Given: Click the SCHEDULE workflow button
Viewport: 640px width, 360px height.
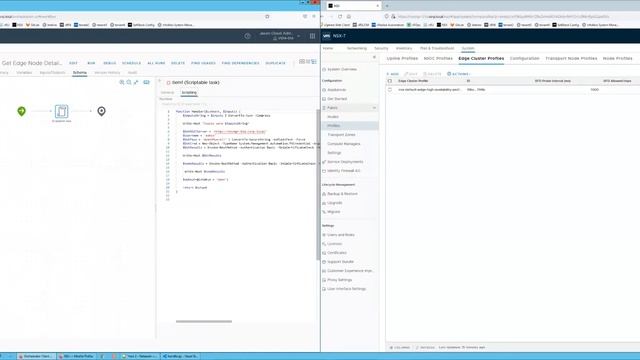Looking at the screenshot, I should tap(131, 63).
